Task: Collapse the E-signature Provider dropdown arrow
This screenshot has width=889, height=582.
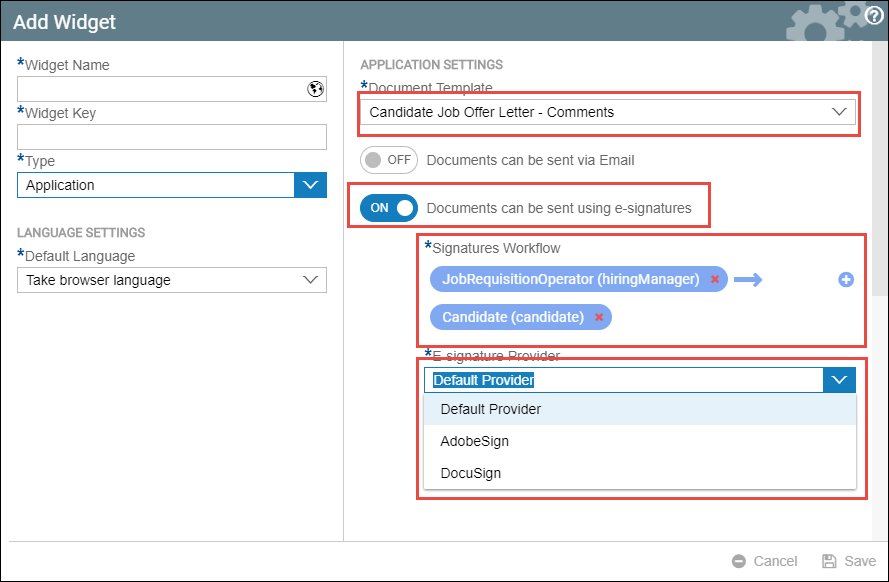Action: [840, 380]
